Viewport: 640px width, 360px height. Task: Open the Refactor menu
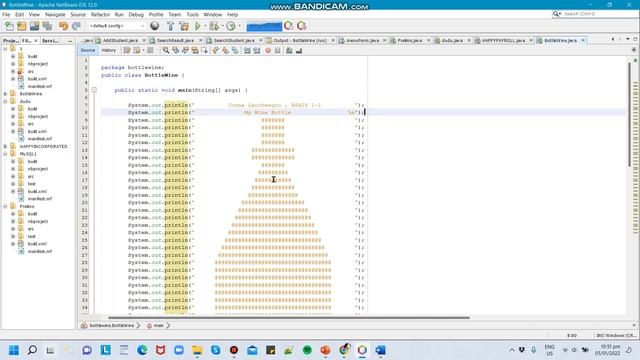tap(100, 14)
